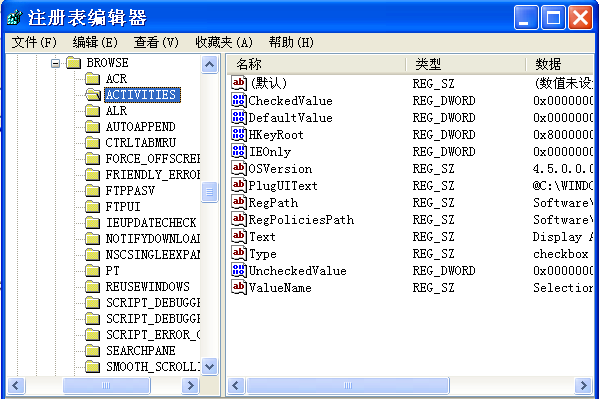Click value pane scroll right arrow
The height and width of the screenshot is (399, 600).
click(x=584, y=385)
